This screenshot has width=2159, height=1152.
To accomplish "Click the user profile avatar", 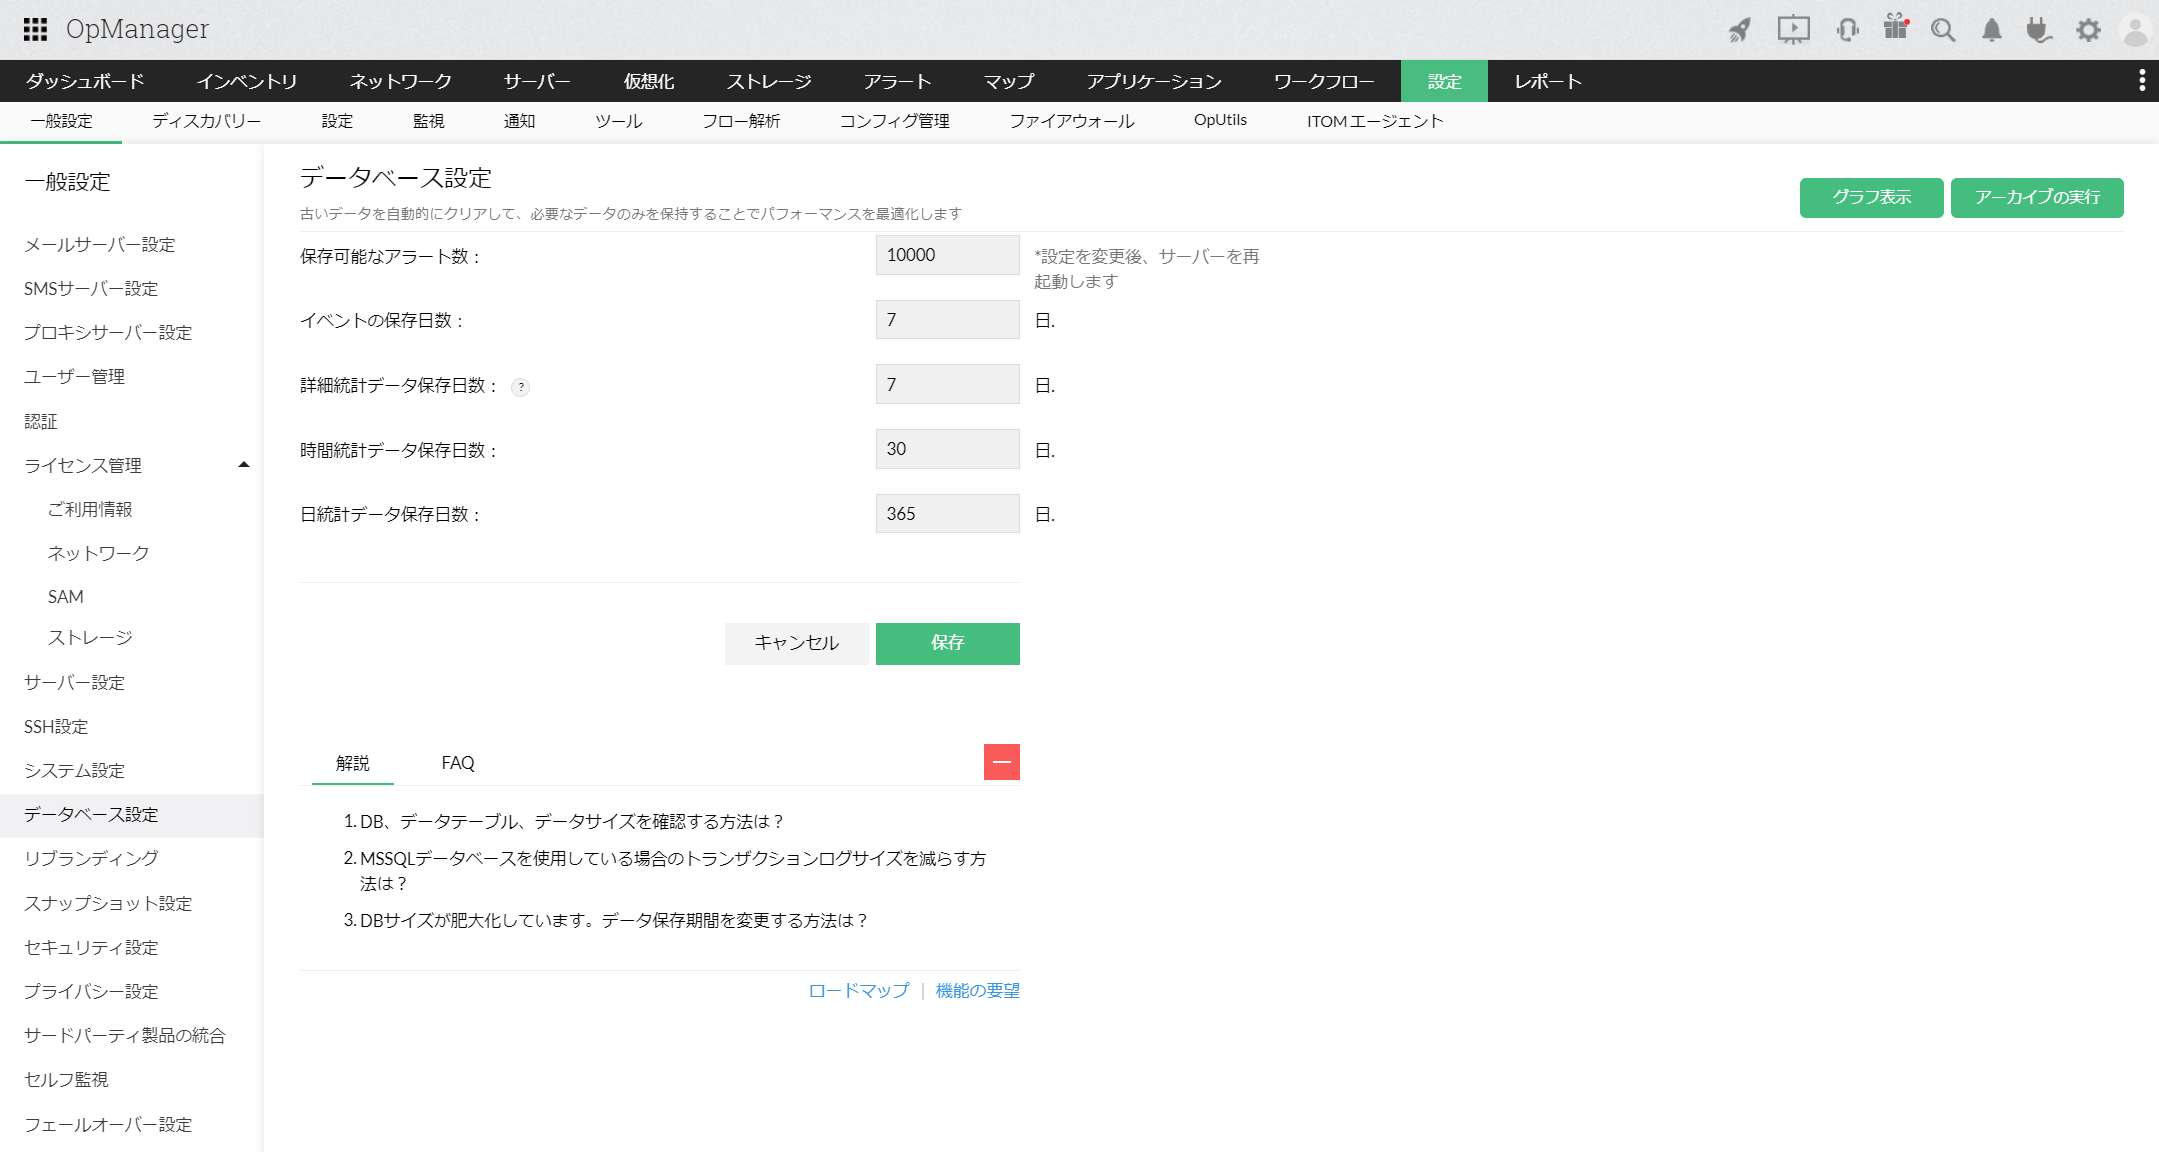I will tap(2135, 30).
